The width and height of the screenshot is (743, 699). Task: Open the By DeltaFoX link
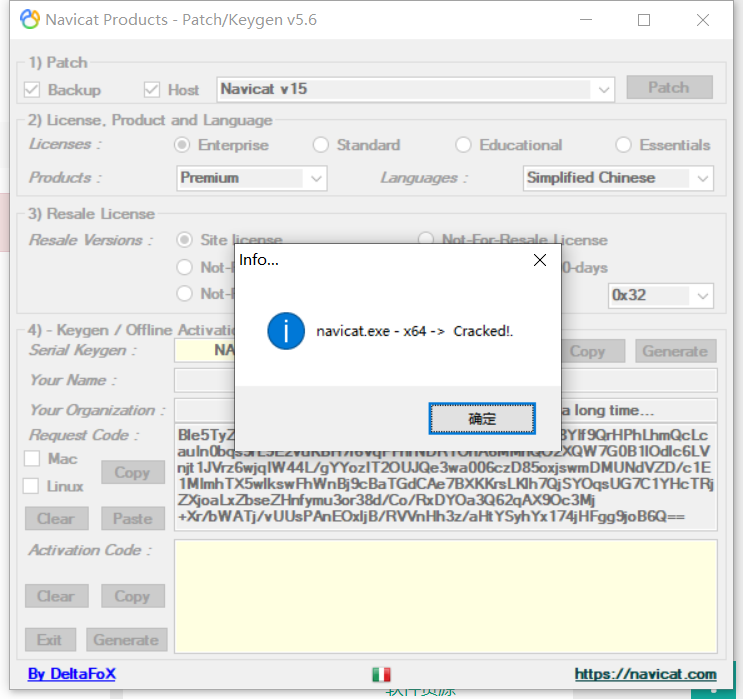(x=72, y=674)
